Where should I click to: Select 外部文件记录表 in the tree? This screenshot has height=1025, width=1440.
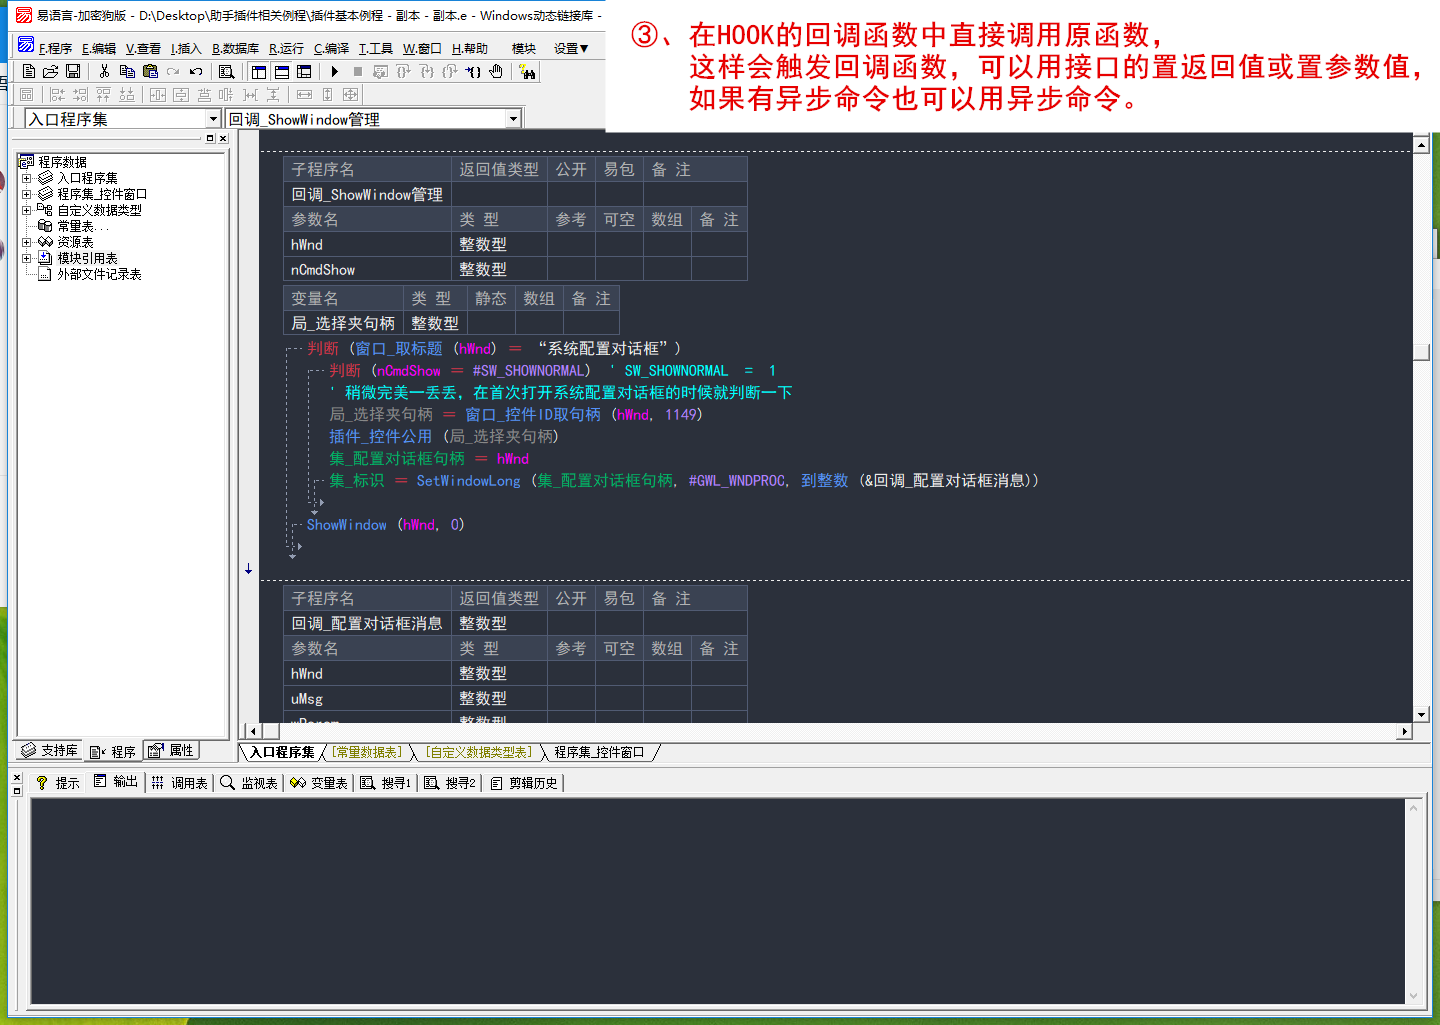(x=99, y=274)
